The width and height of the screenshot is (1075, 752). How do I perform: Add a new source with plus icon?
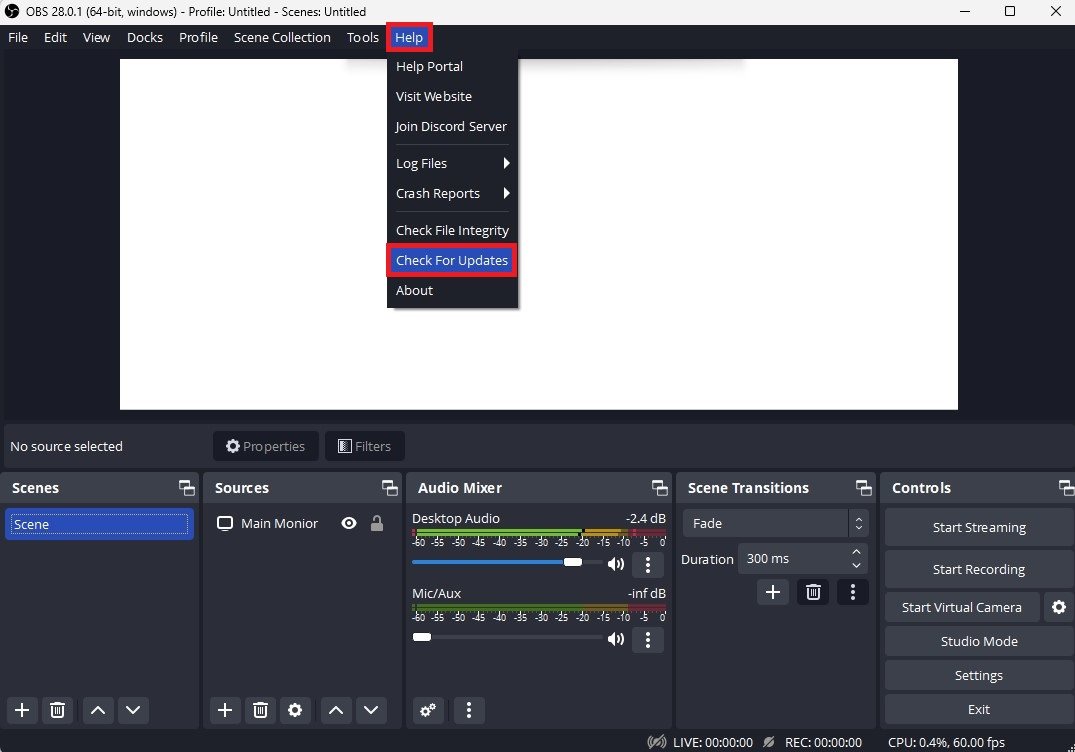point(225,710)
